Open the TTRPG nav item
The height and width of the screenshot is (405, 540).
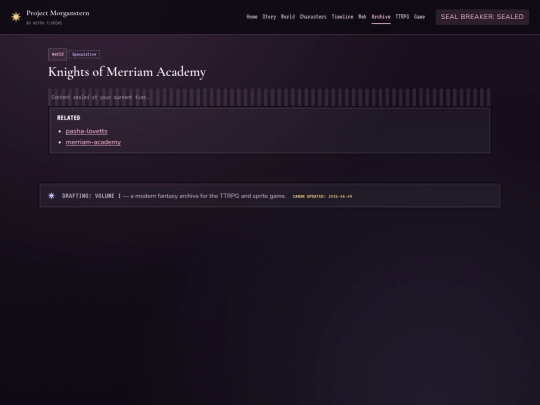click(x=402, y=17)
